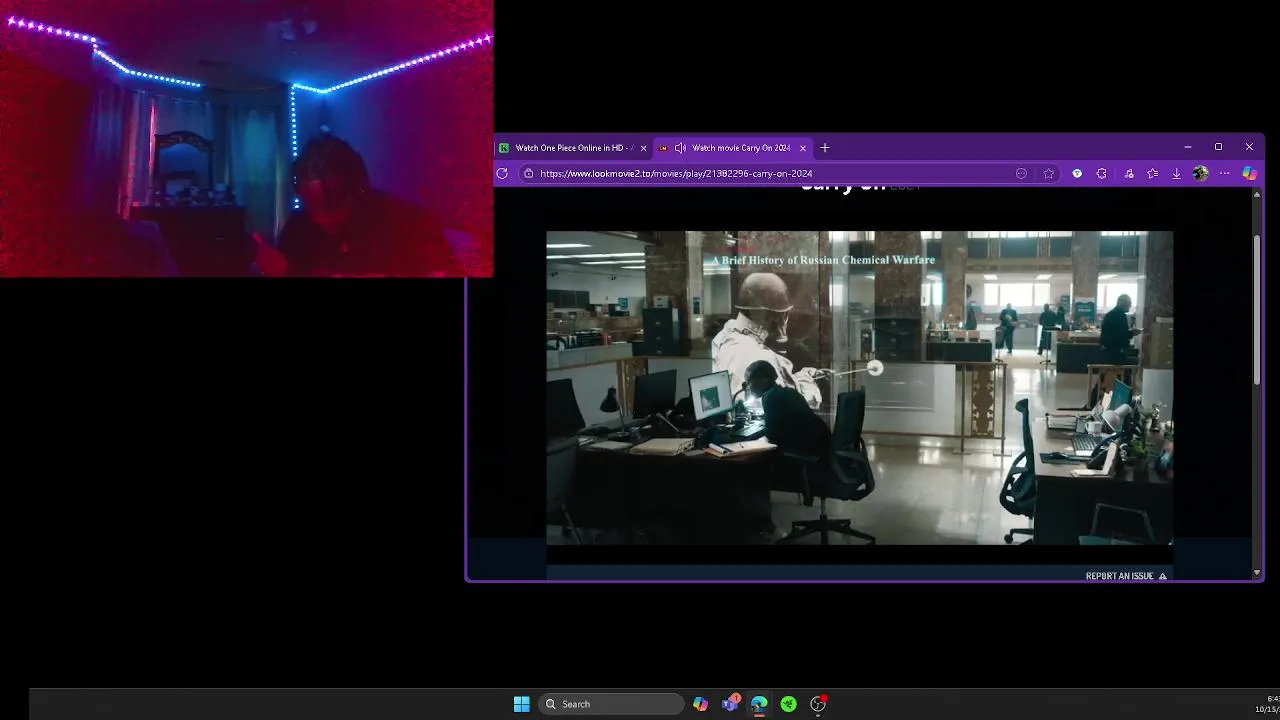Open the taskbar clock and date
Screen dimensions: 1280x720
[x=1267, y=704]
